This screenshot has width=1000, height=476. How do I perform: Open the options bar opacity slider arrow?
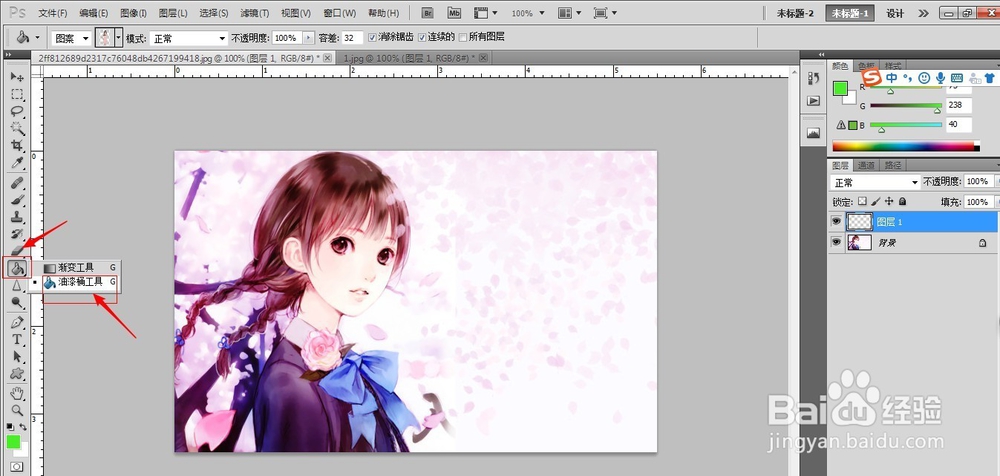pyautogui.click(x=309, y=38)
